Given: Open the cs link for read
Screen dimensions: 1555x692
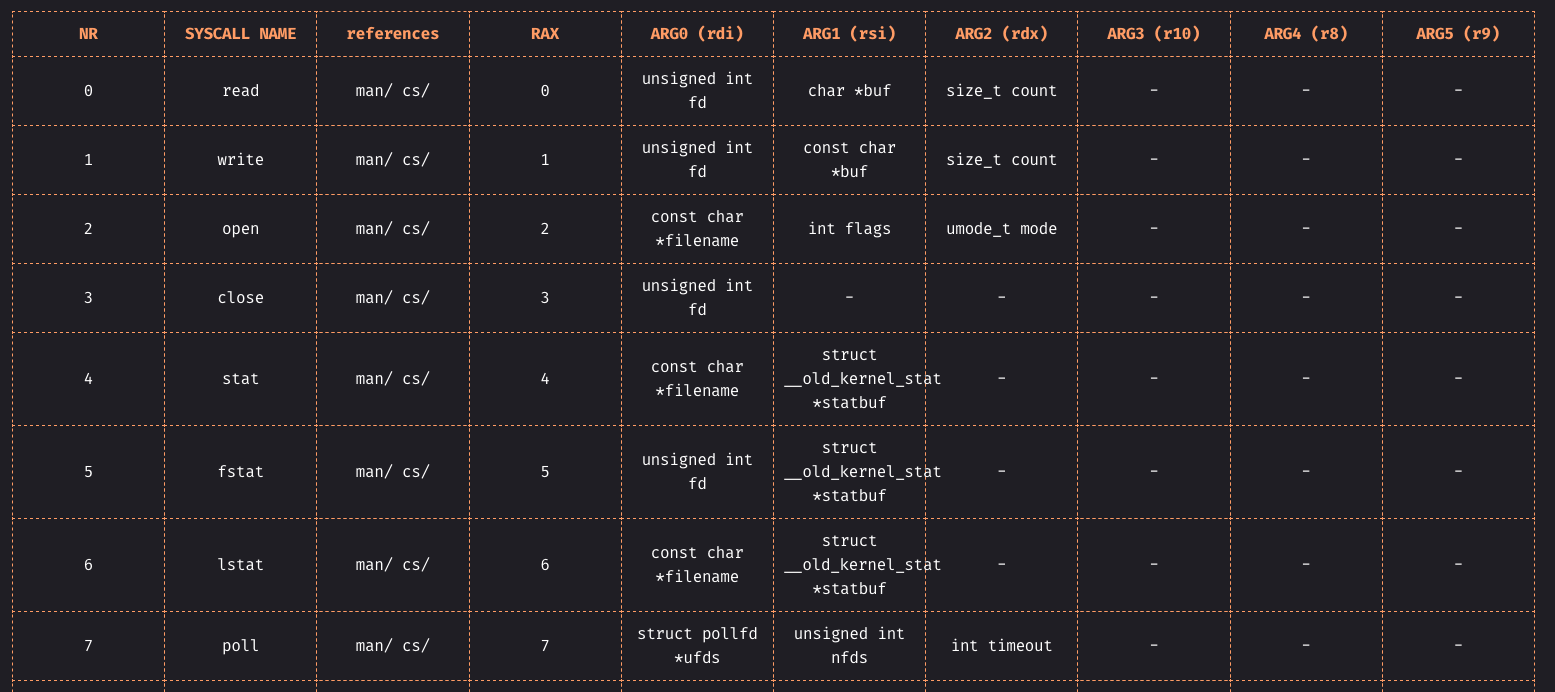Looking at the screenshot, I should pos(415,91).
